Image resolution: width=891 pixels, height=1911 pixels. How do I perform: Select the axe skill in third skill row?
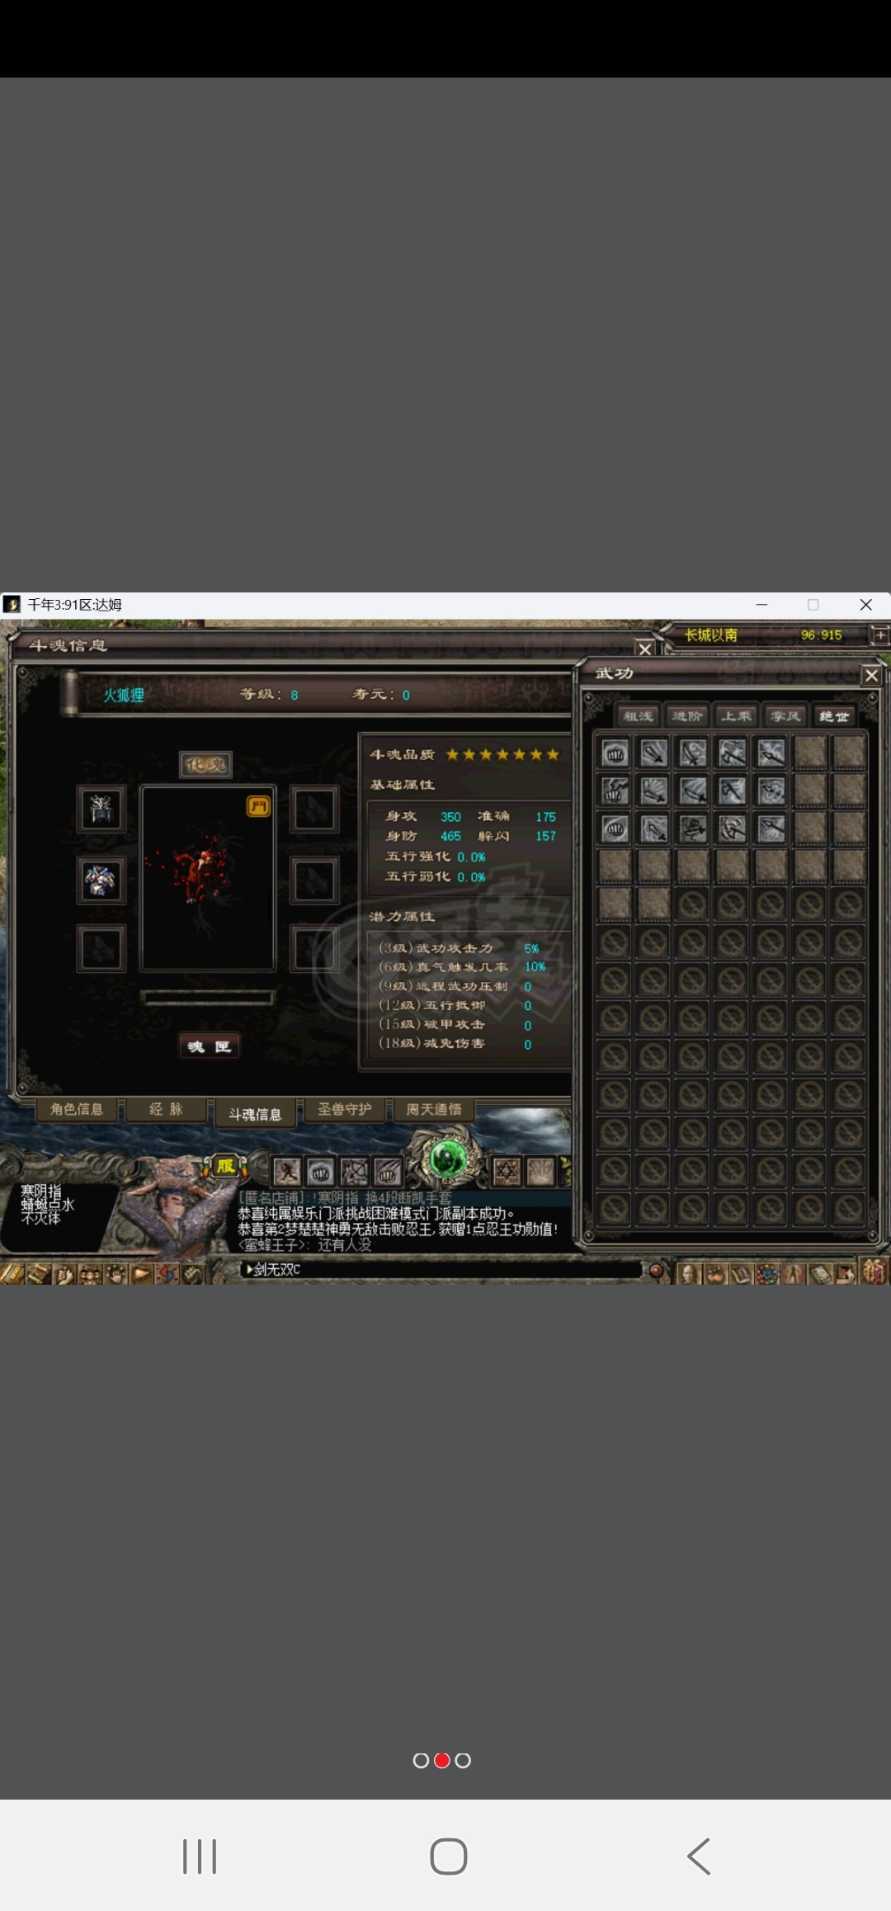tap(732, 828)
